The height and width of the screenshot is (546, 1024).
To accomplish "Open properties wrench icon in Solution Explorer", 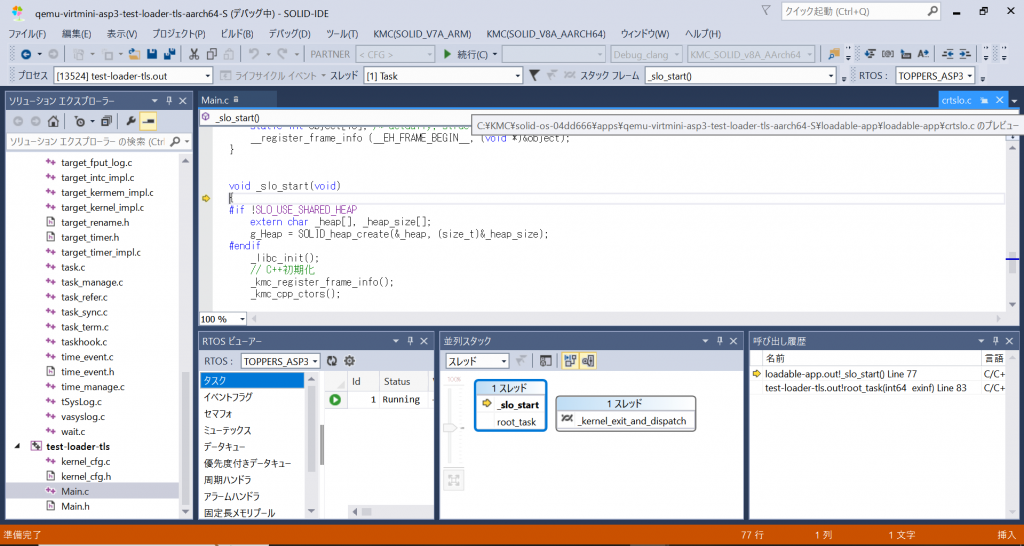I will (130, 121).
